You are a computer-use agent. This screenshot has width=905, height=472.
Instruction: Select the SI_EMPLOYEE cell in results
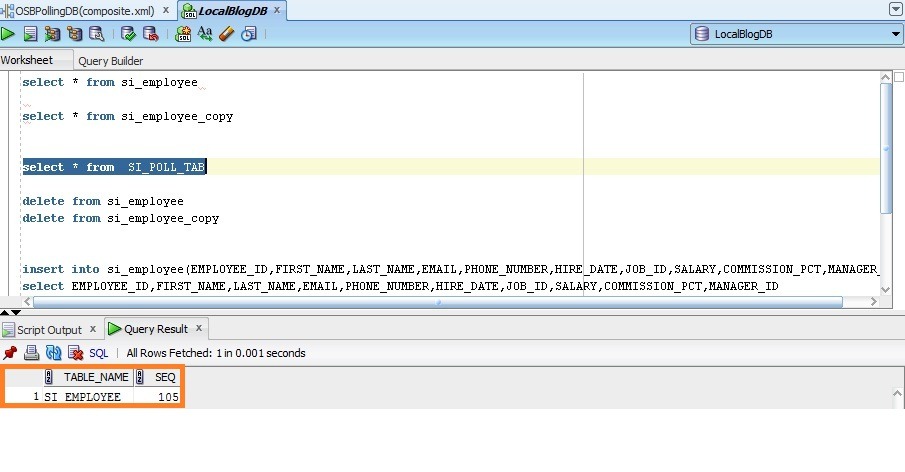84,397
